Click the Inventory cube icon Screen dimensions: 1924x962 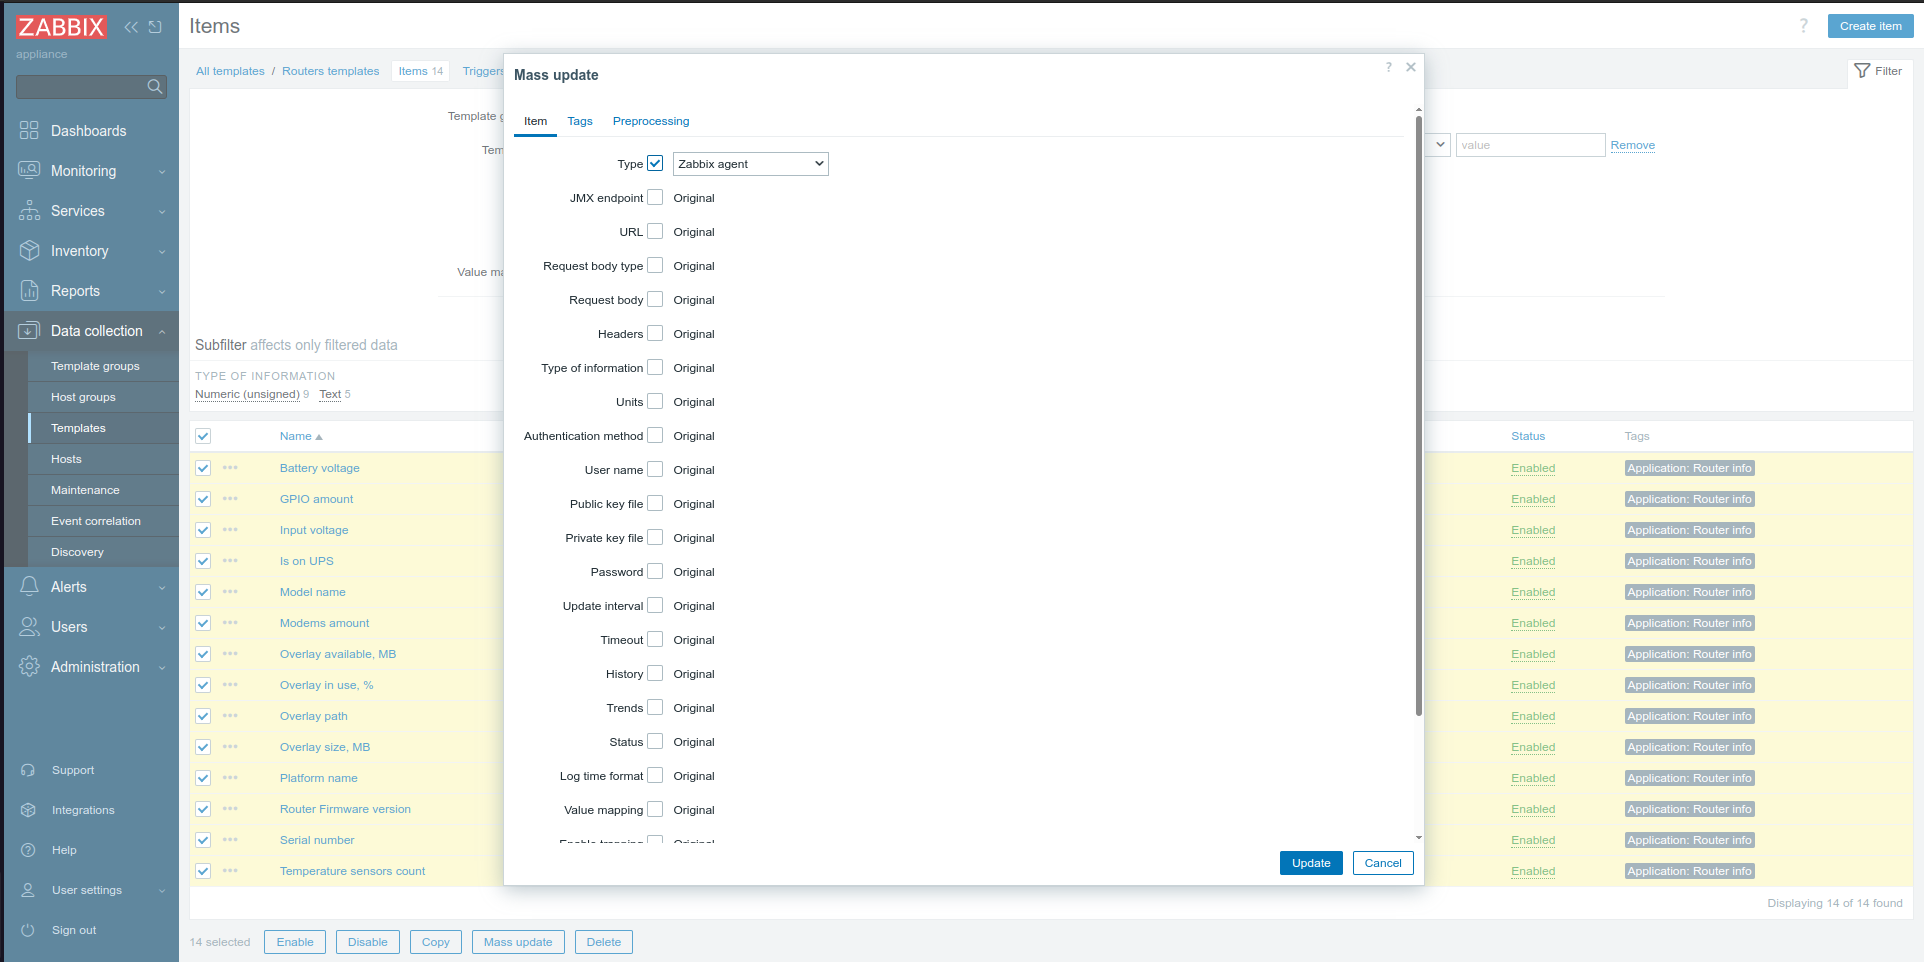[x=29, y=251]
